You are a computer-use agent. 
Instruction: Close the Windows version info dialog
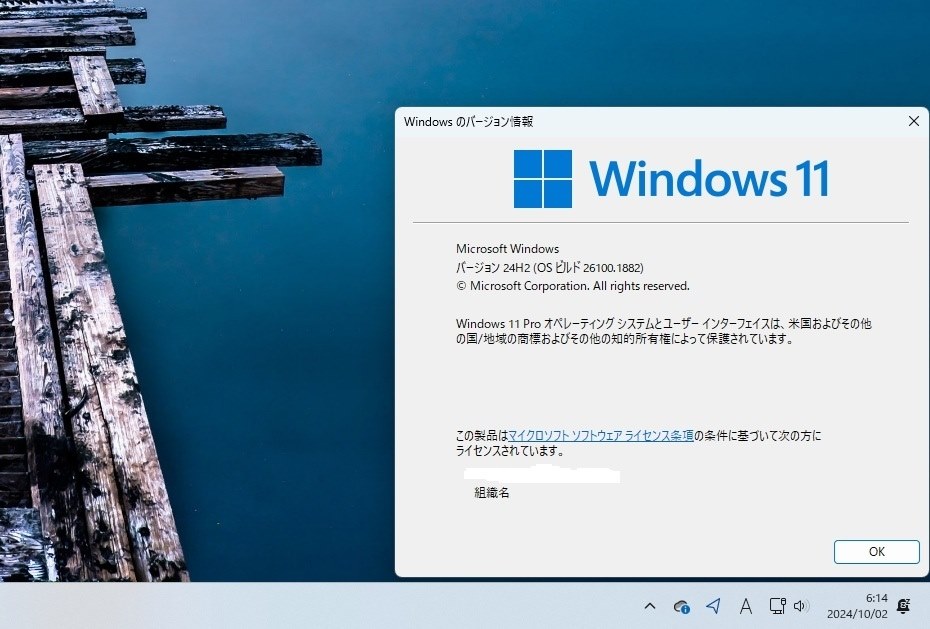click(913, 121)
